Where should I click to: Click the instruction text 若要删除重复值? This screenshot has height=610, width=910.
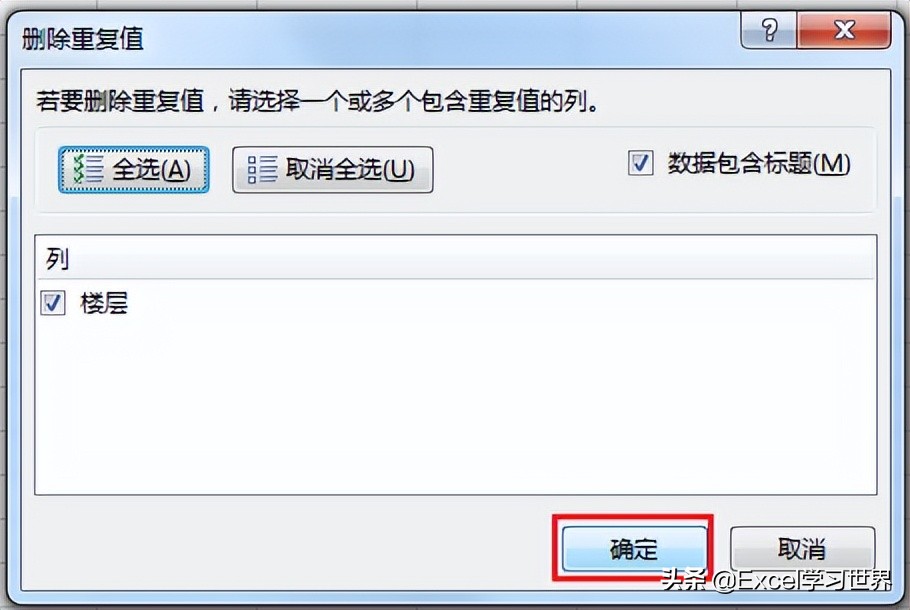click(120, 102)
